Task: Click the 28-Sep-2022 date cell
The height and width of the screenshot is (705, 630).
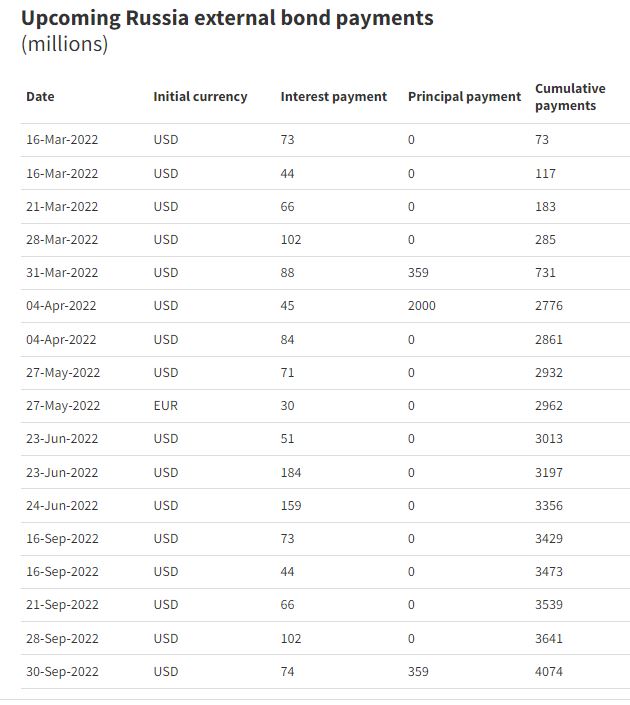Action: [62, 639]
